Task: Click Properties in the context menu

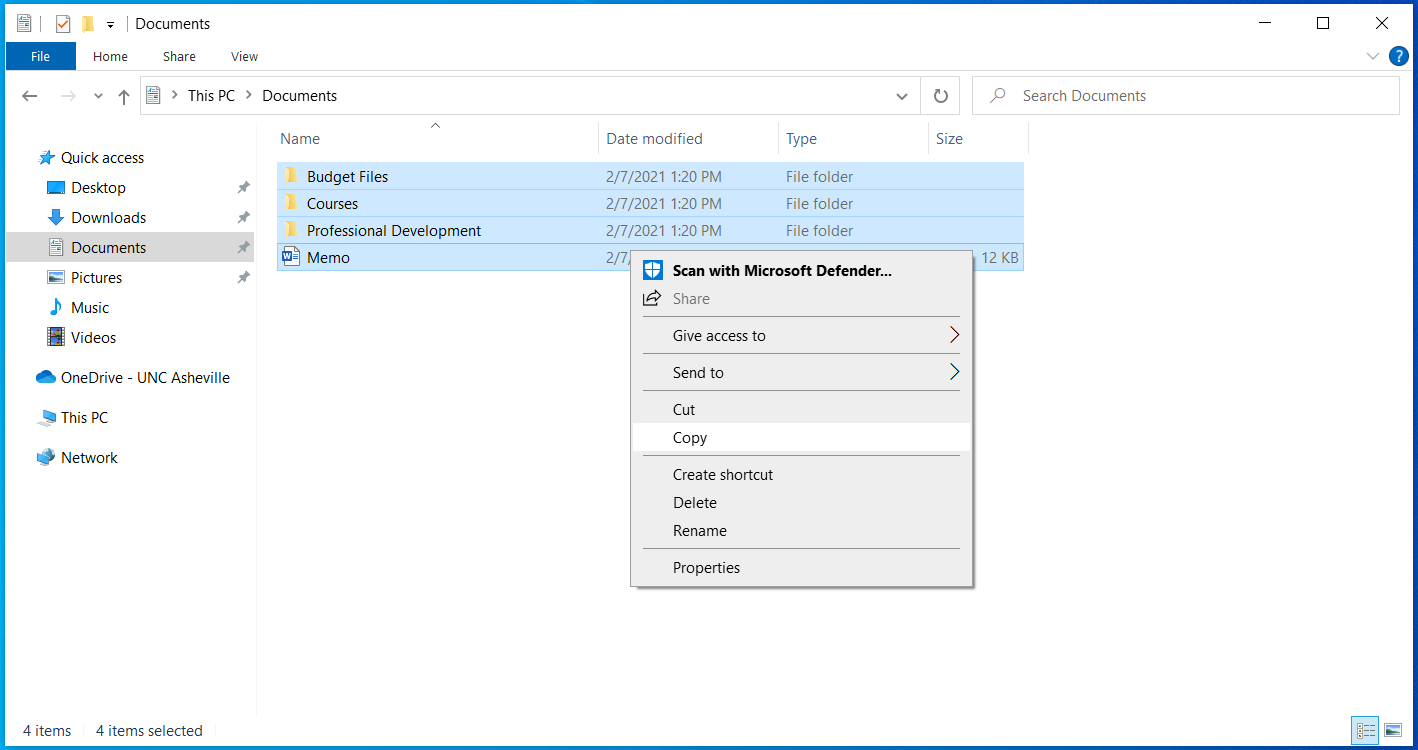Action: click(706, 568)
